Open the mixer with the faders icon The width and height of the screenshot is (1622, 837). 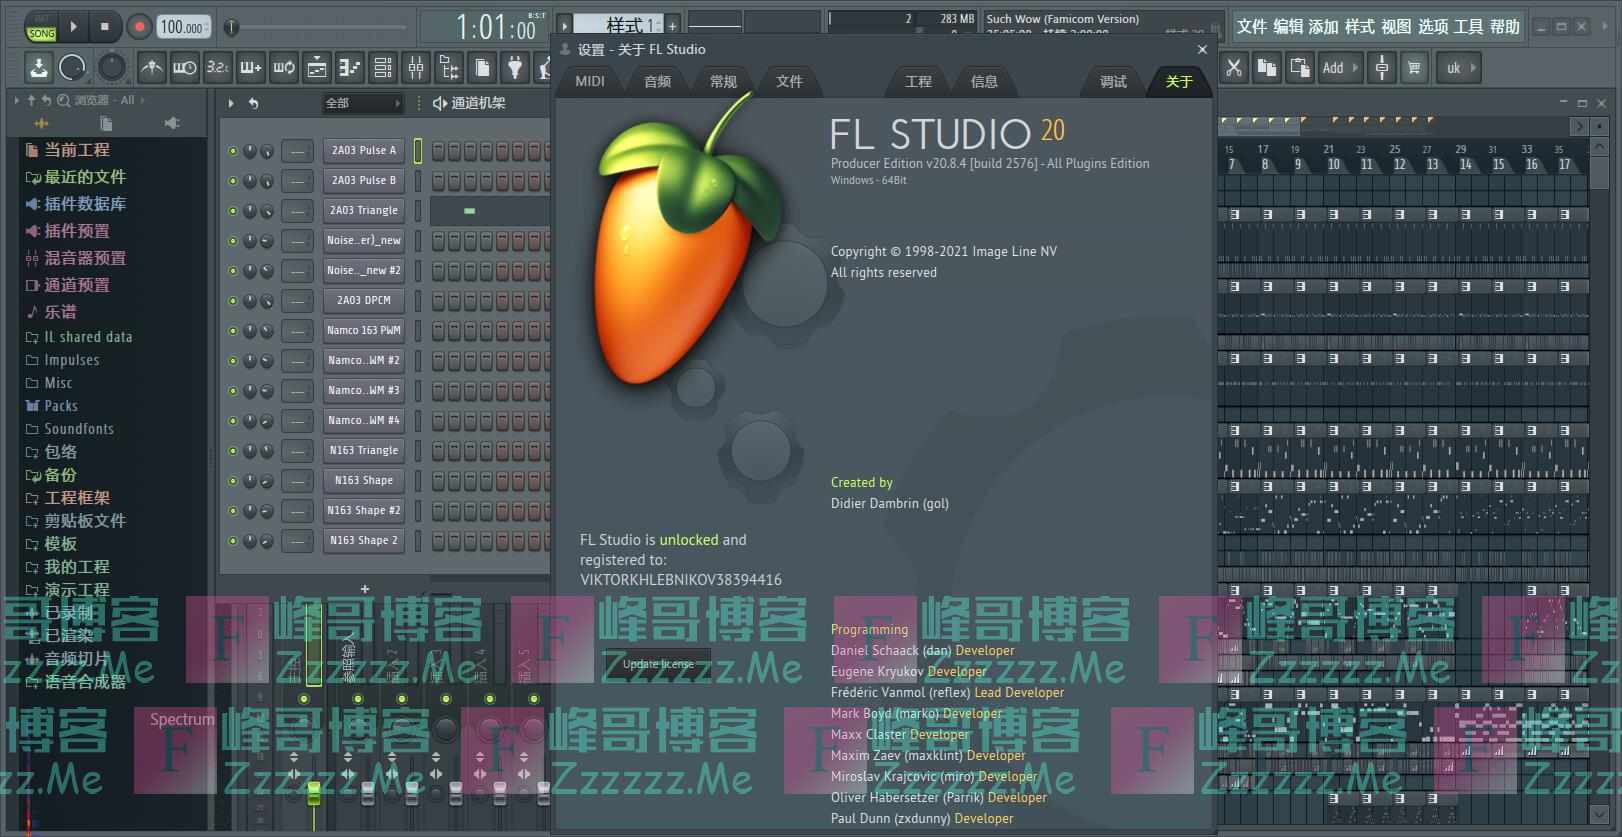point(416,68)
